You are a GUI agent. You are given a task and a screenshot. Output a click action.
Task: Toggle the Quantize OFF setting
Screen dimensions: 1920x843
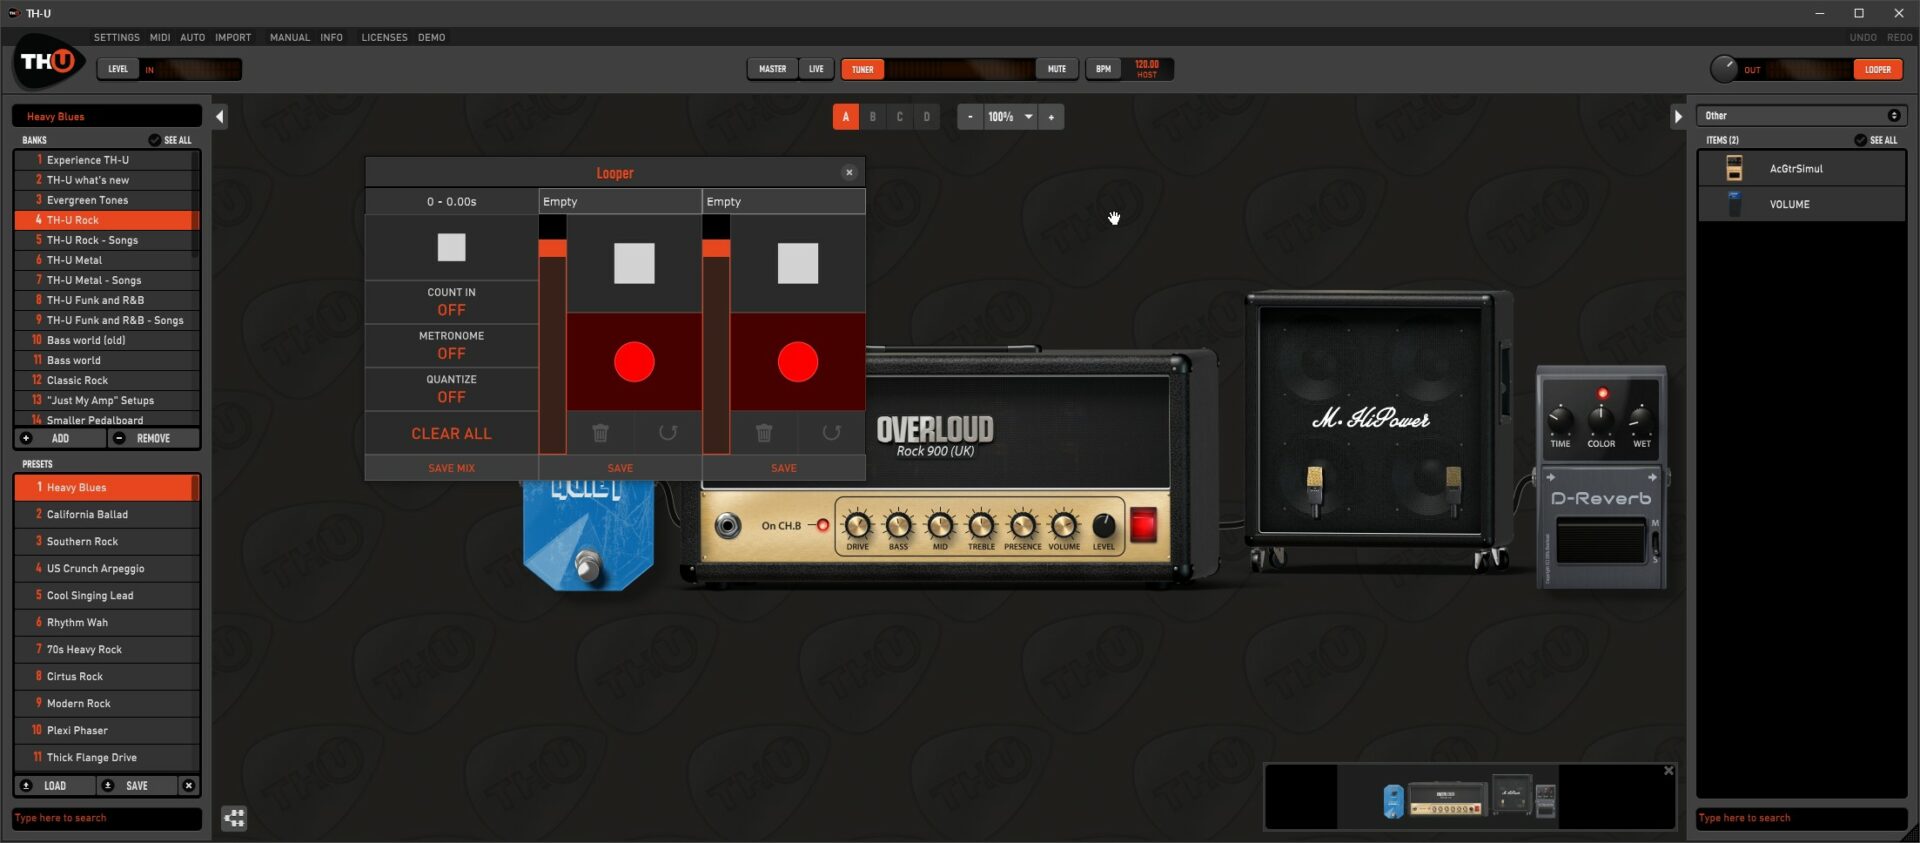[451, 389]
